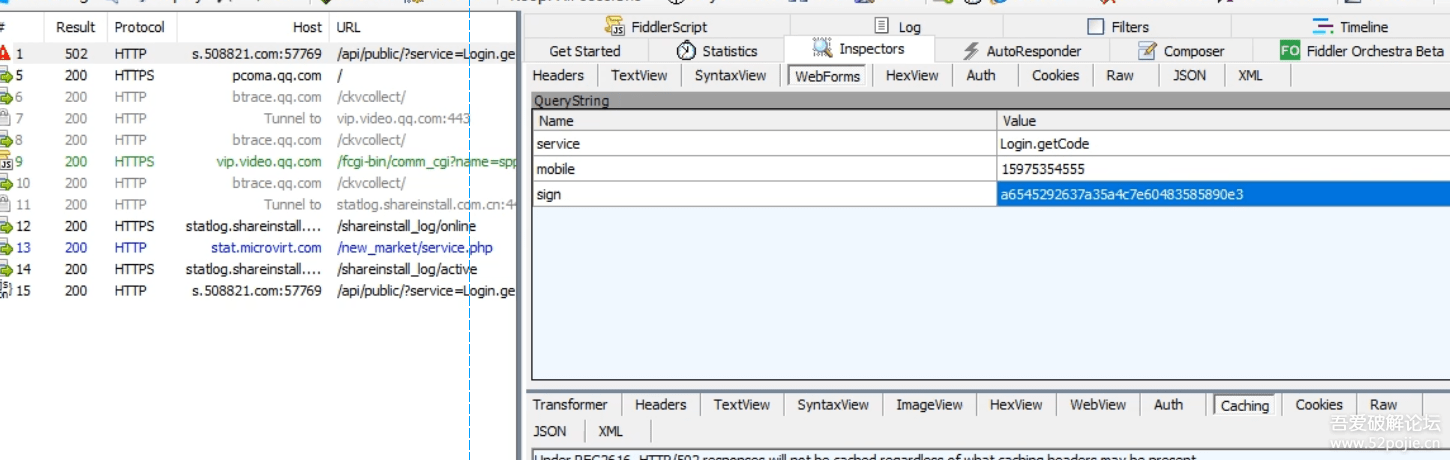1450x460 pixels.
Task: Click the mobile value field 15975354555
Action: (x=1042, y=169)
